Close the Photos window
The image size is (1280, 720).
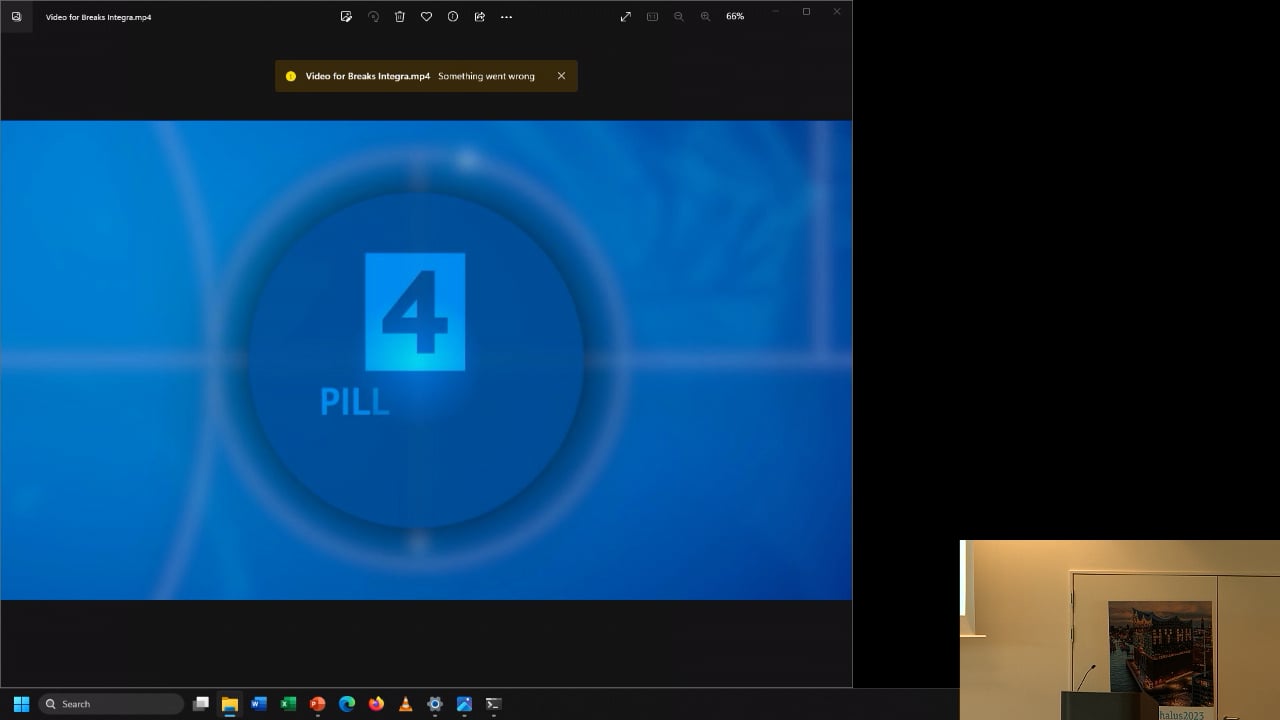tap(837, 12)
